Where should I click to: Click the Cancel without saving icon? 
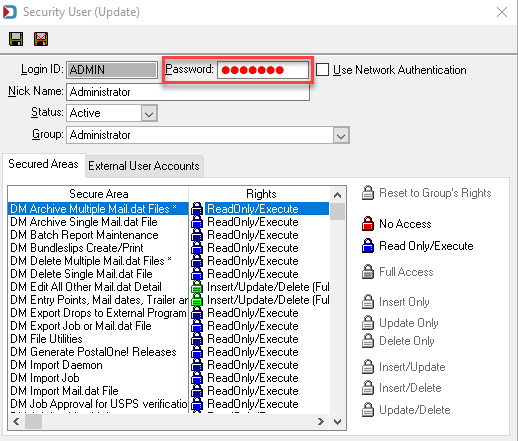(x=41, y=39)
